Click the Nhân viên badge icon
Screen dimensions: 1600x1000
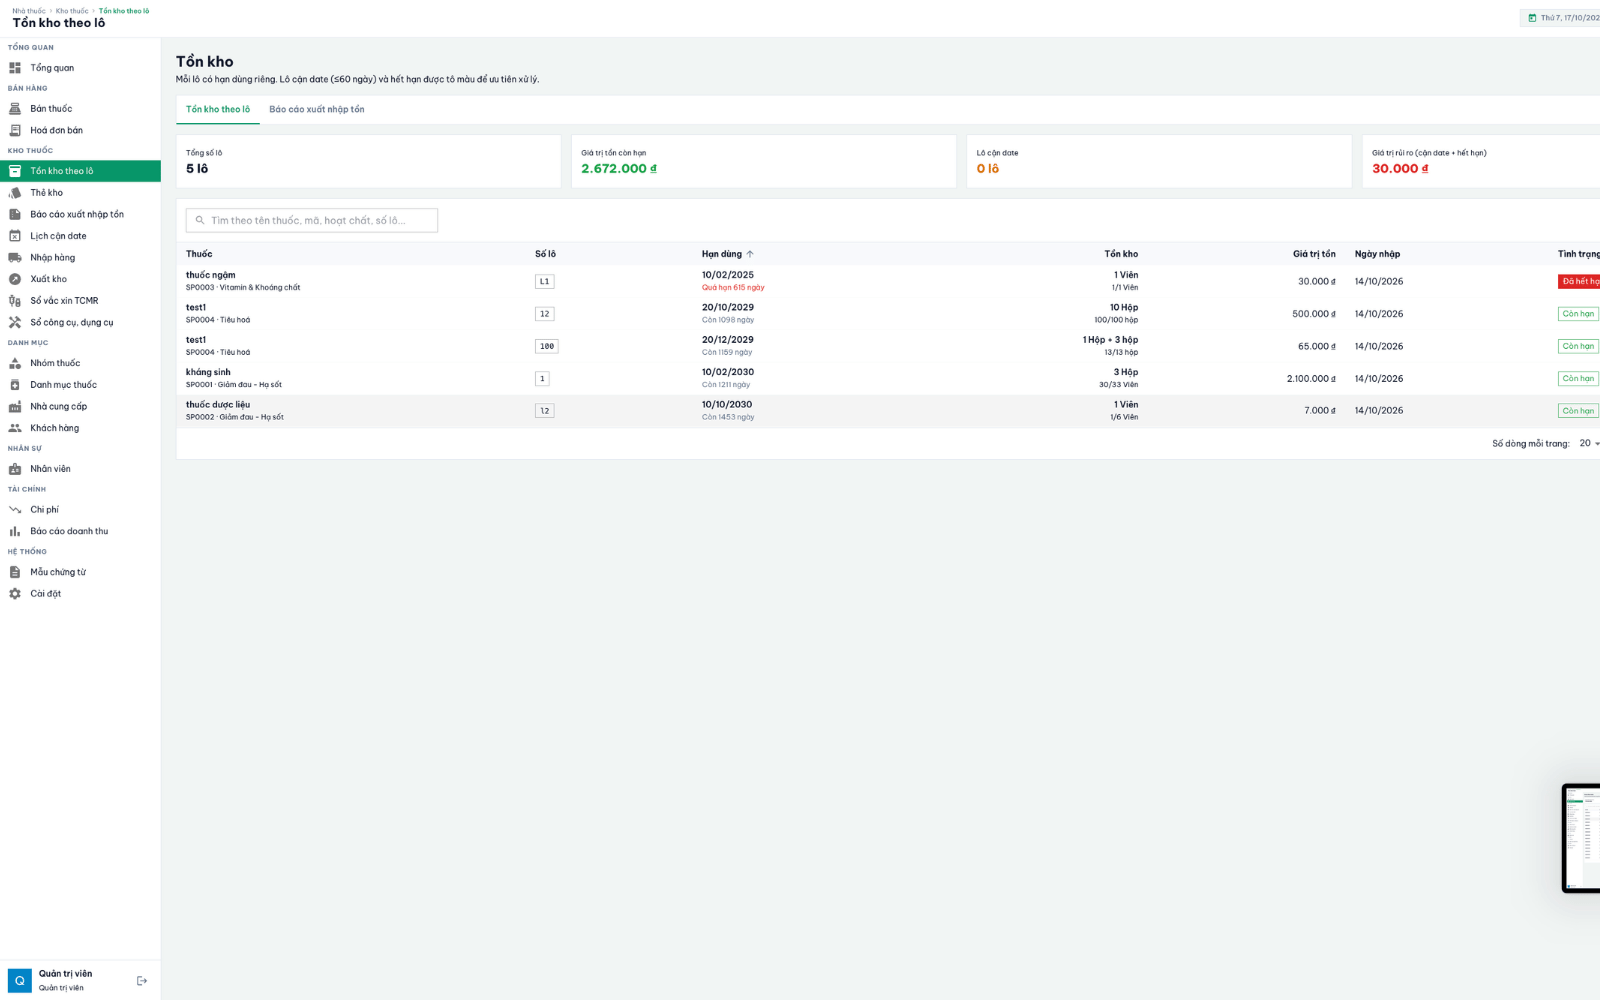(15, 469)
